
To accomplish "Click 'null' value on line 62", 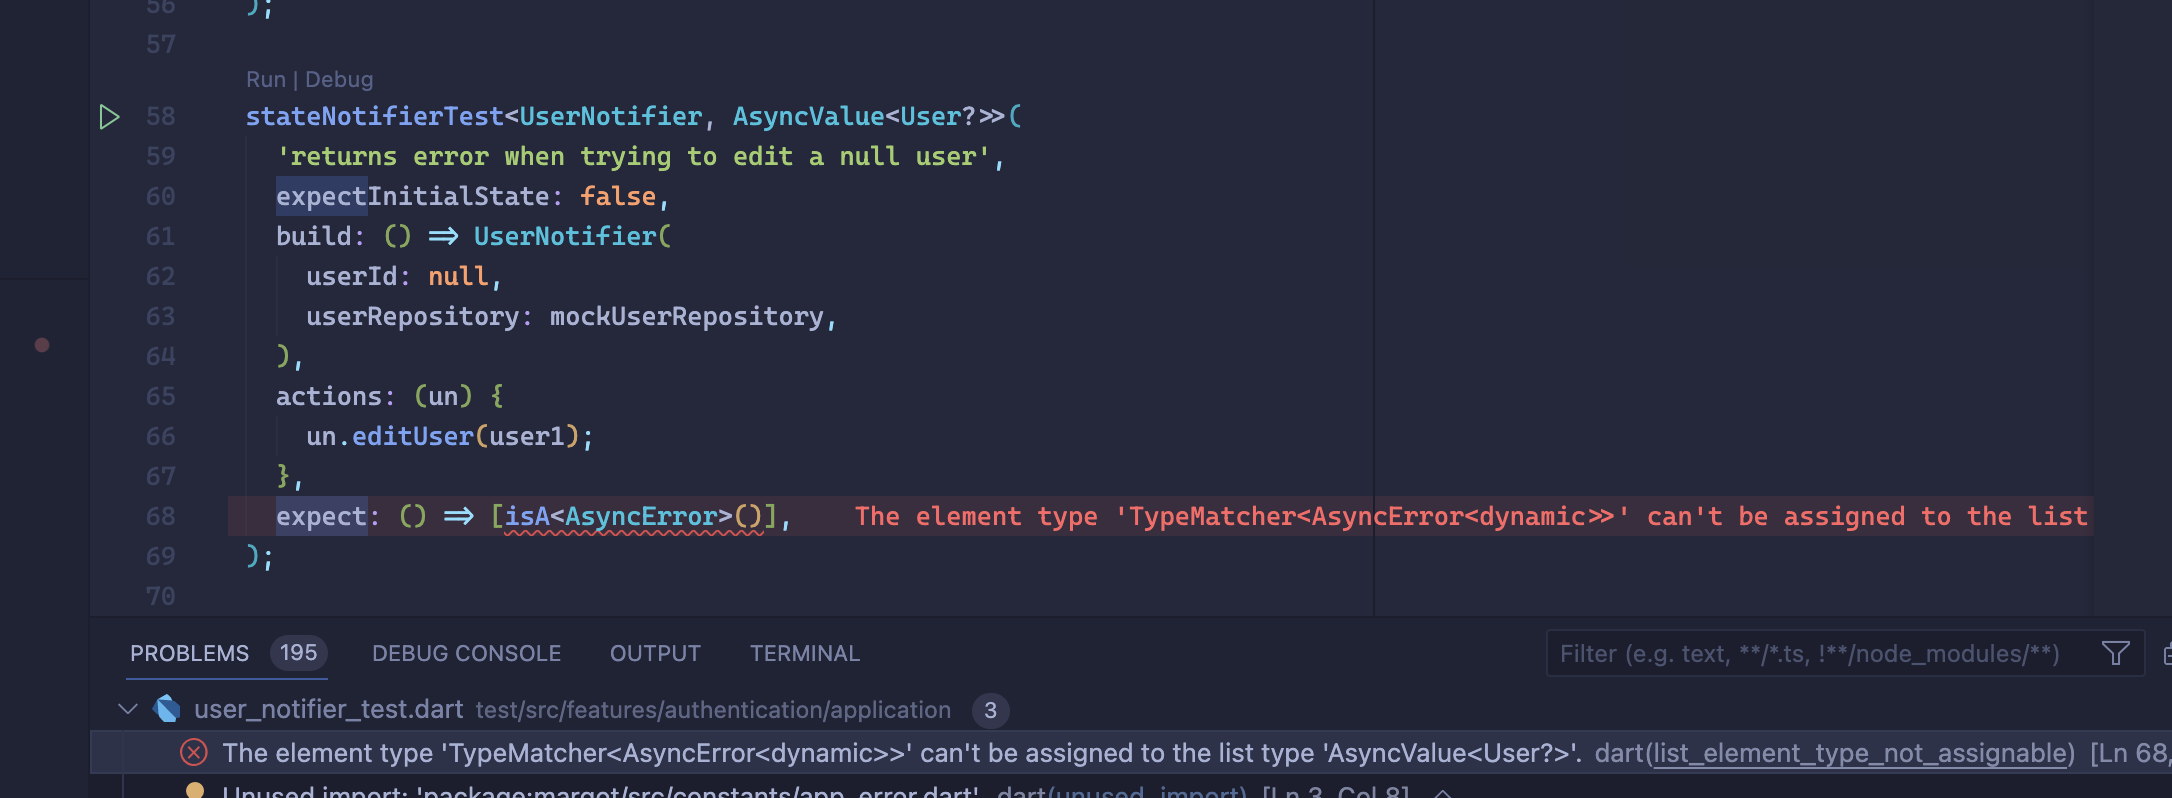I will pos(458,276).
